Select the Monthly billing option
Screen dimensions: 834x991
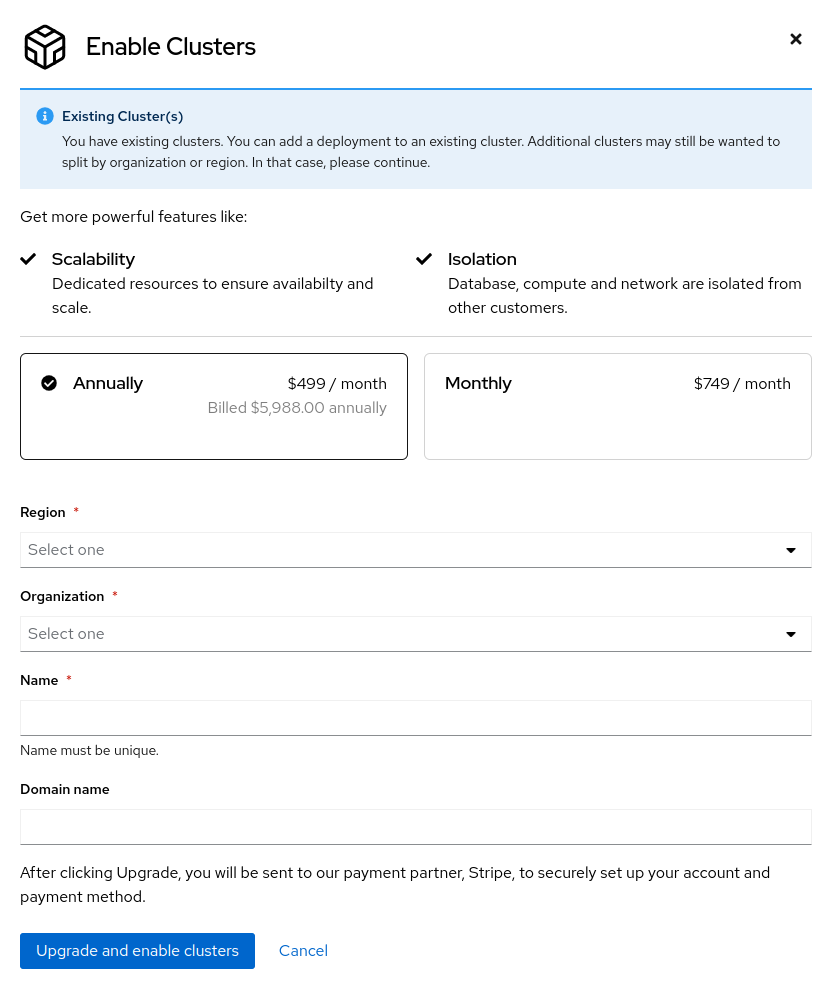(618, 406)
